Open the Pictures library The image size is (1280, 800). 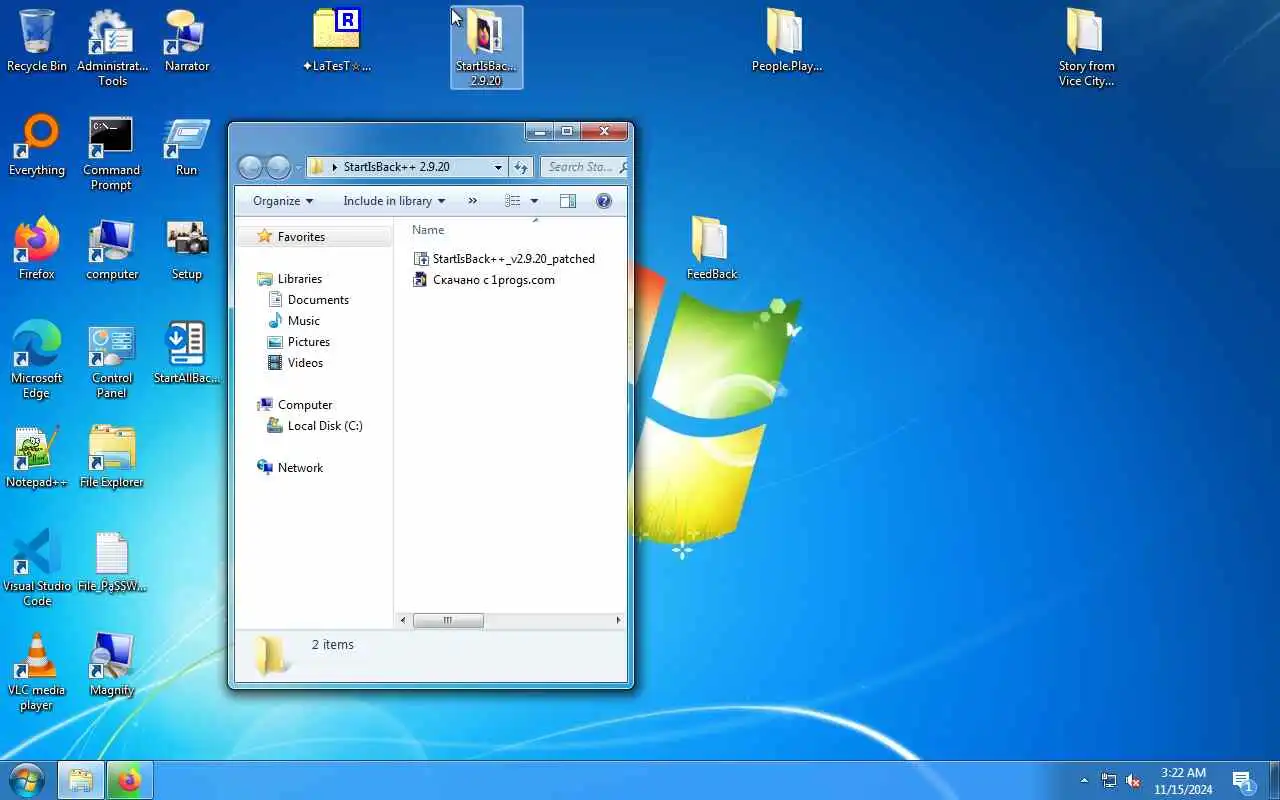(x=298, y=342)
